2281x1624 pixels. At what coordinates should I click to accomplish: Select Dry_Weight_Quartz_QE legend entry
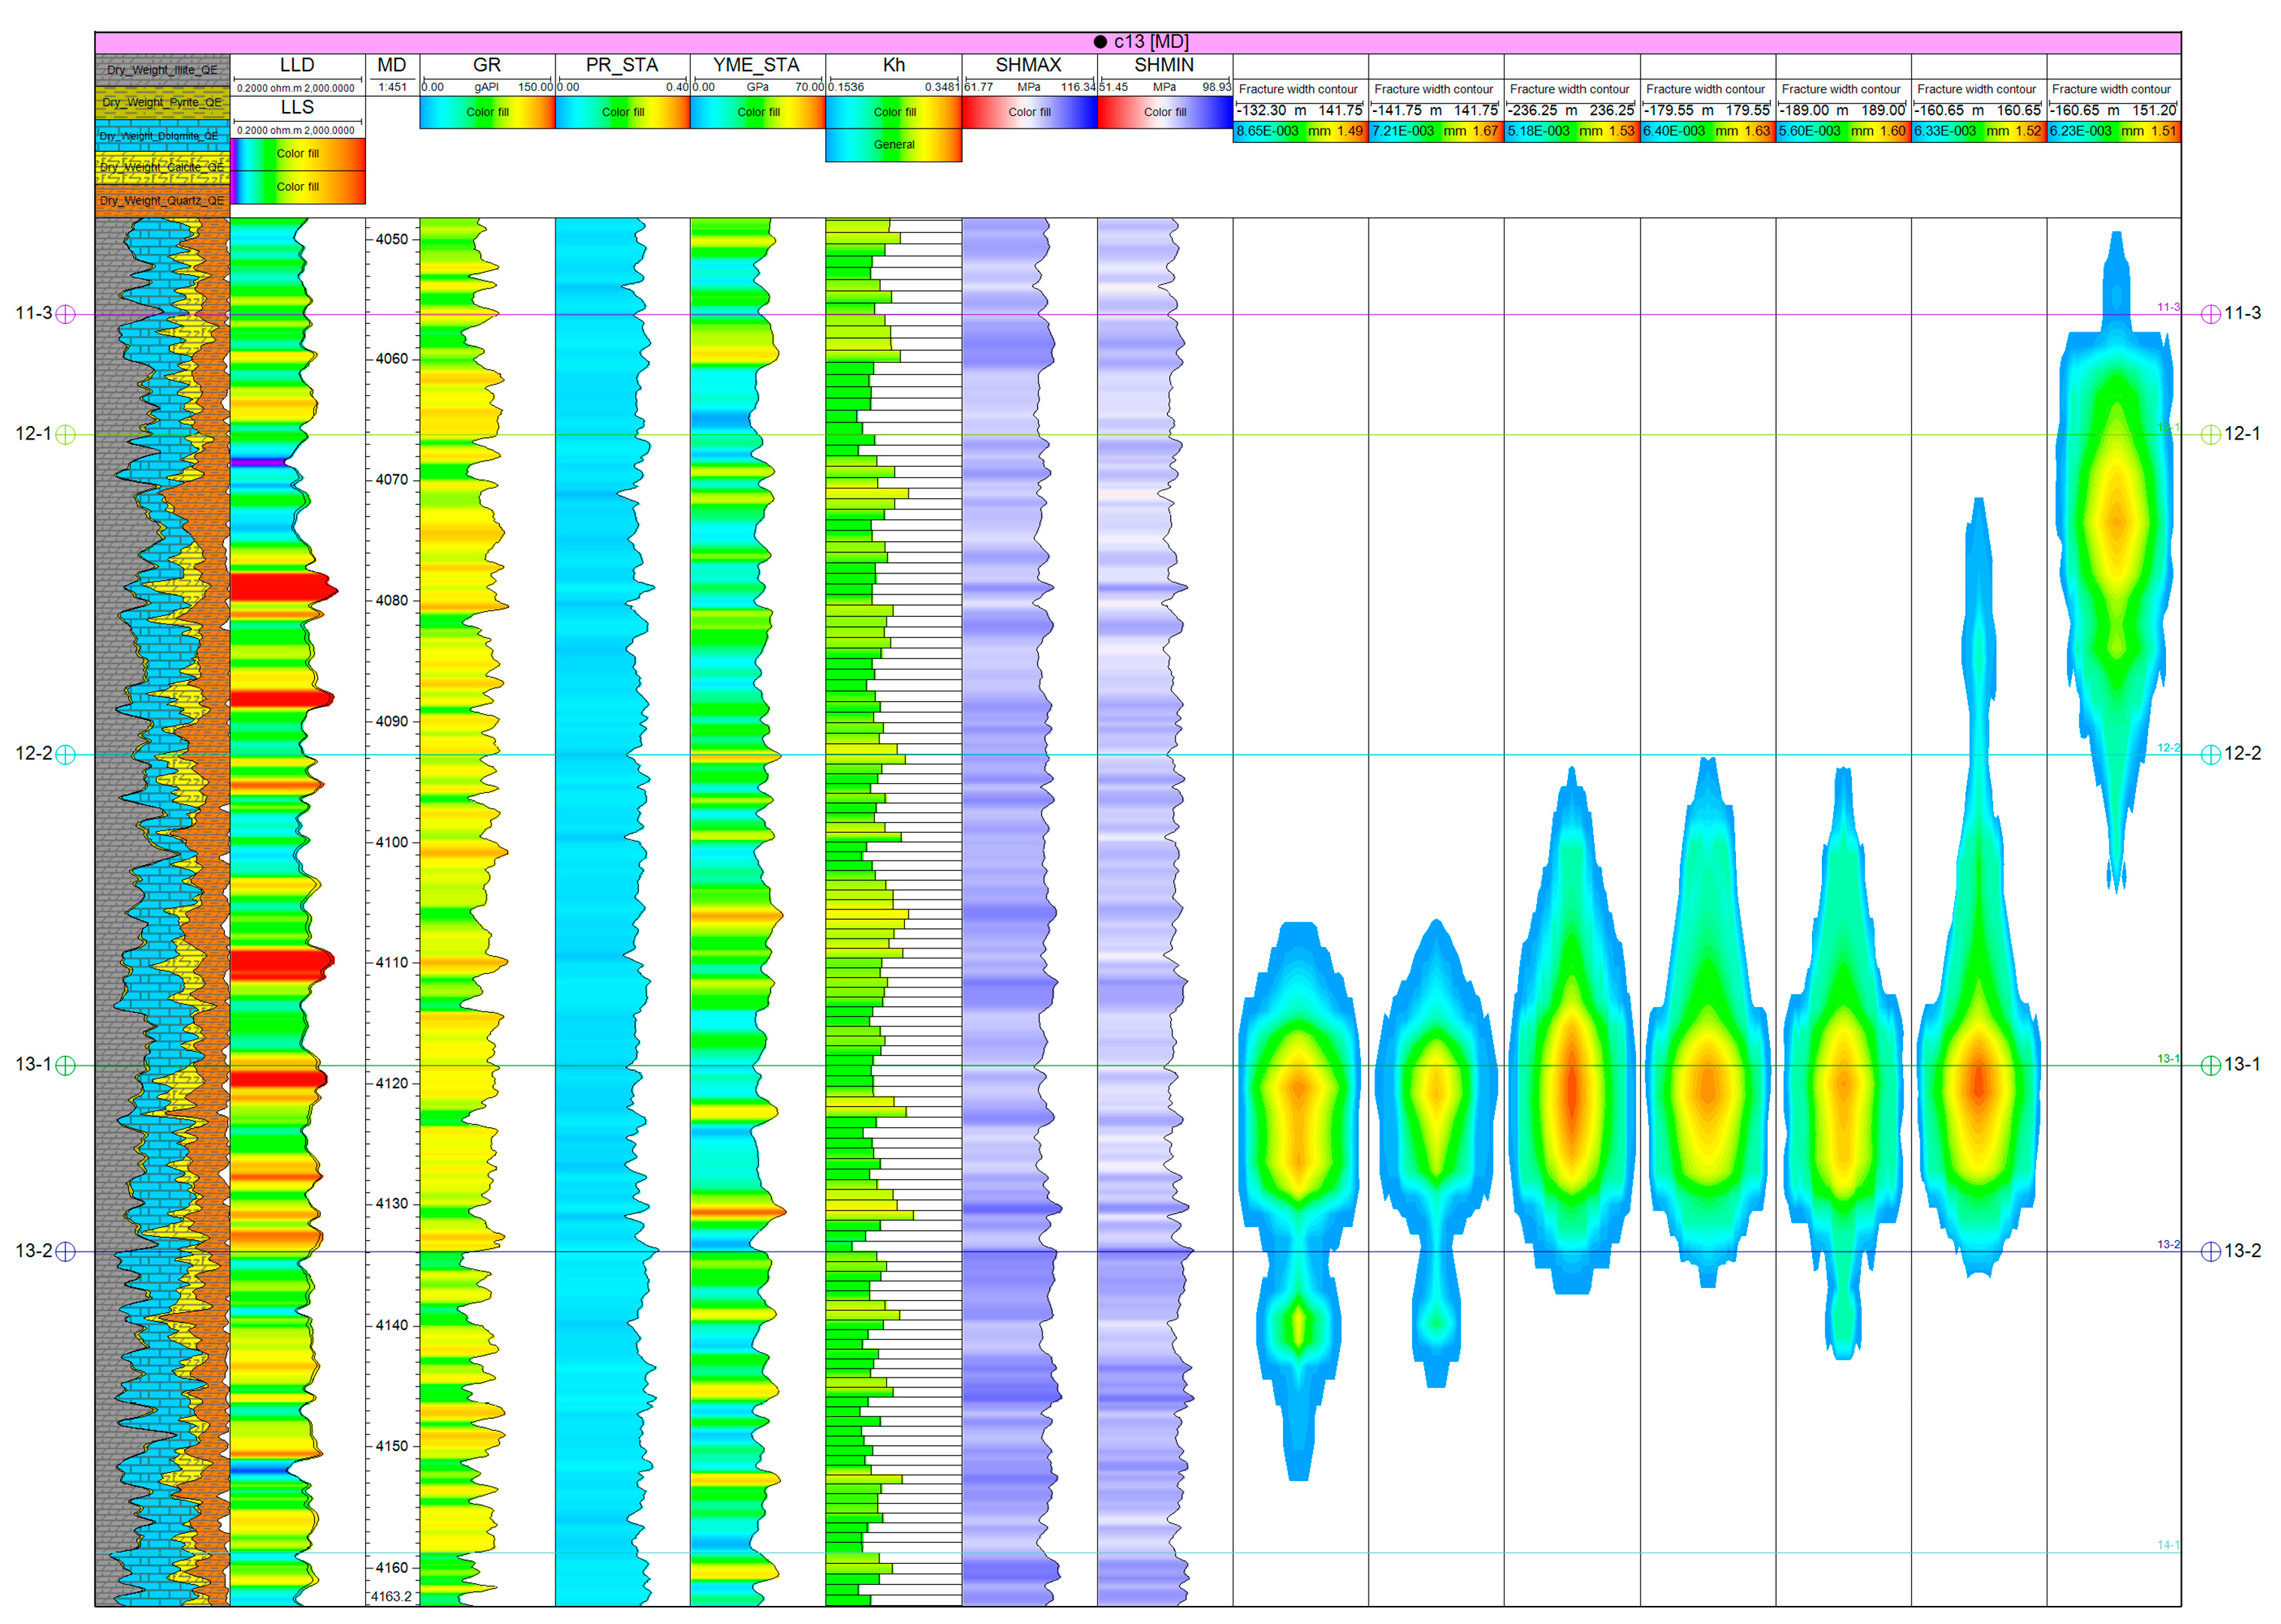(162, 201)
